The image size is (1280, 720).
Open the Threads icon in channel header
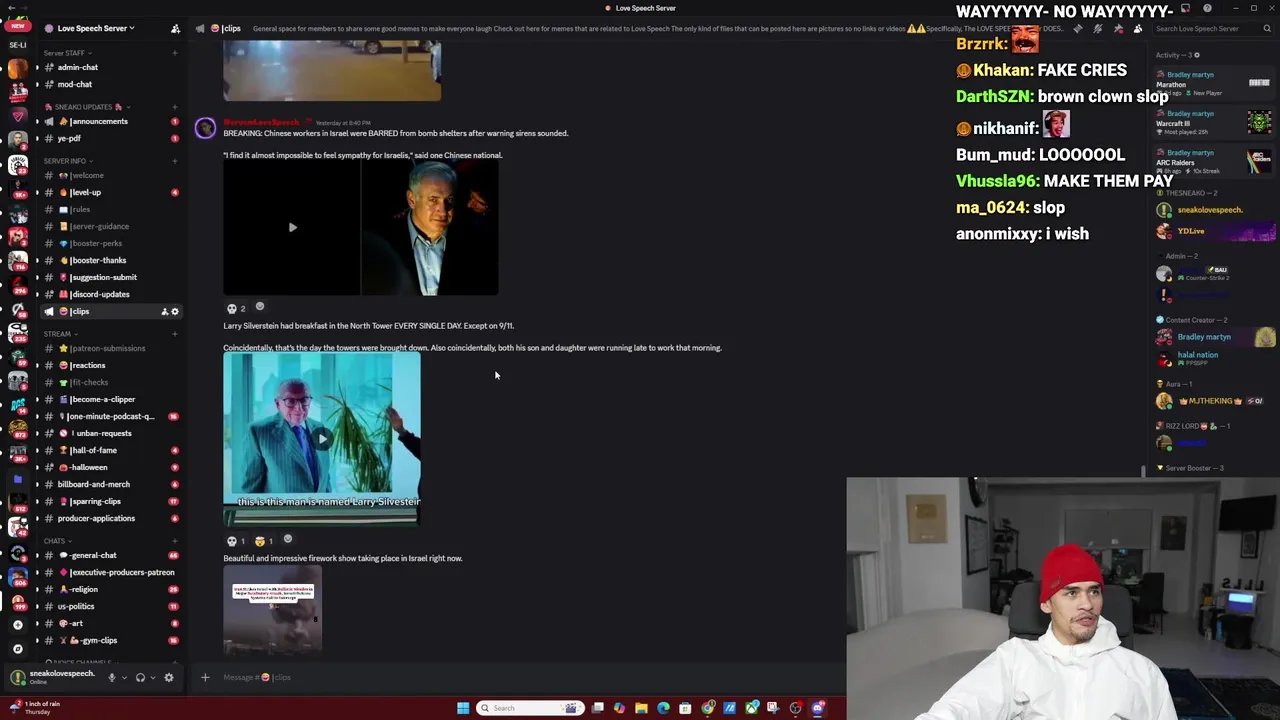[1078, 28]
